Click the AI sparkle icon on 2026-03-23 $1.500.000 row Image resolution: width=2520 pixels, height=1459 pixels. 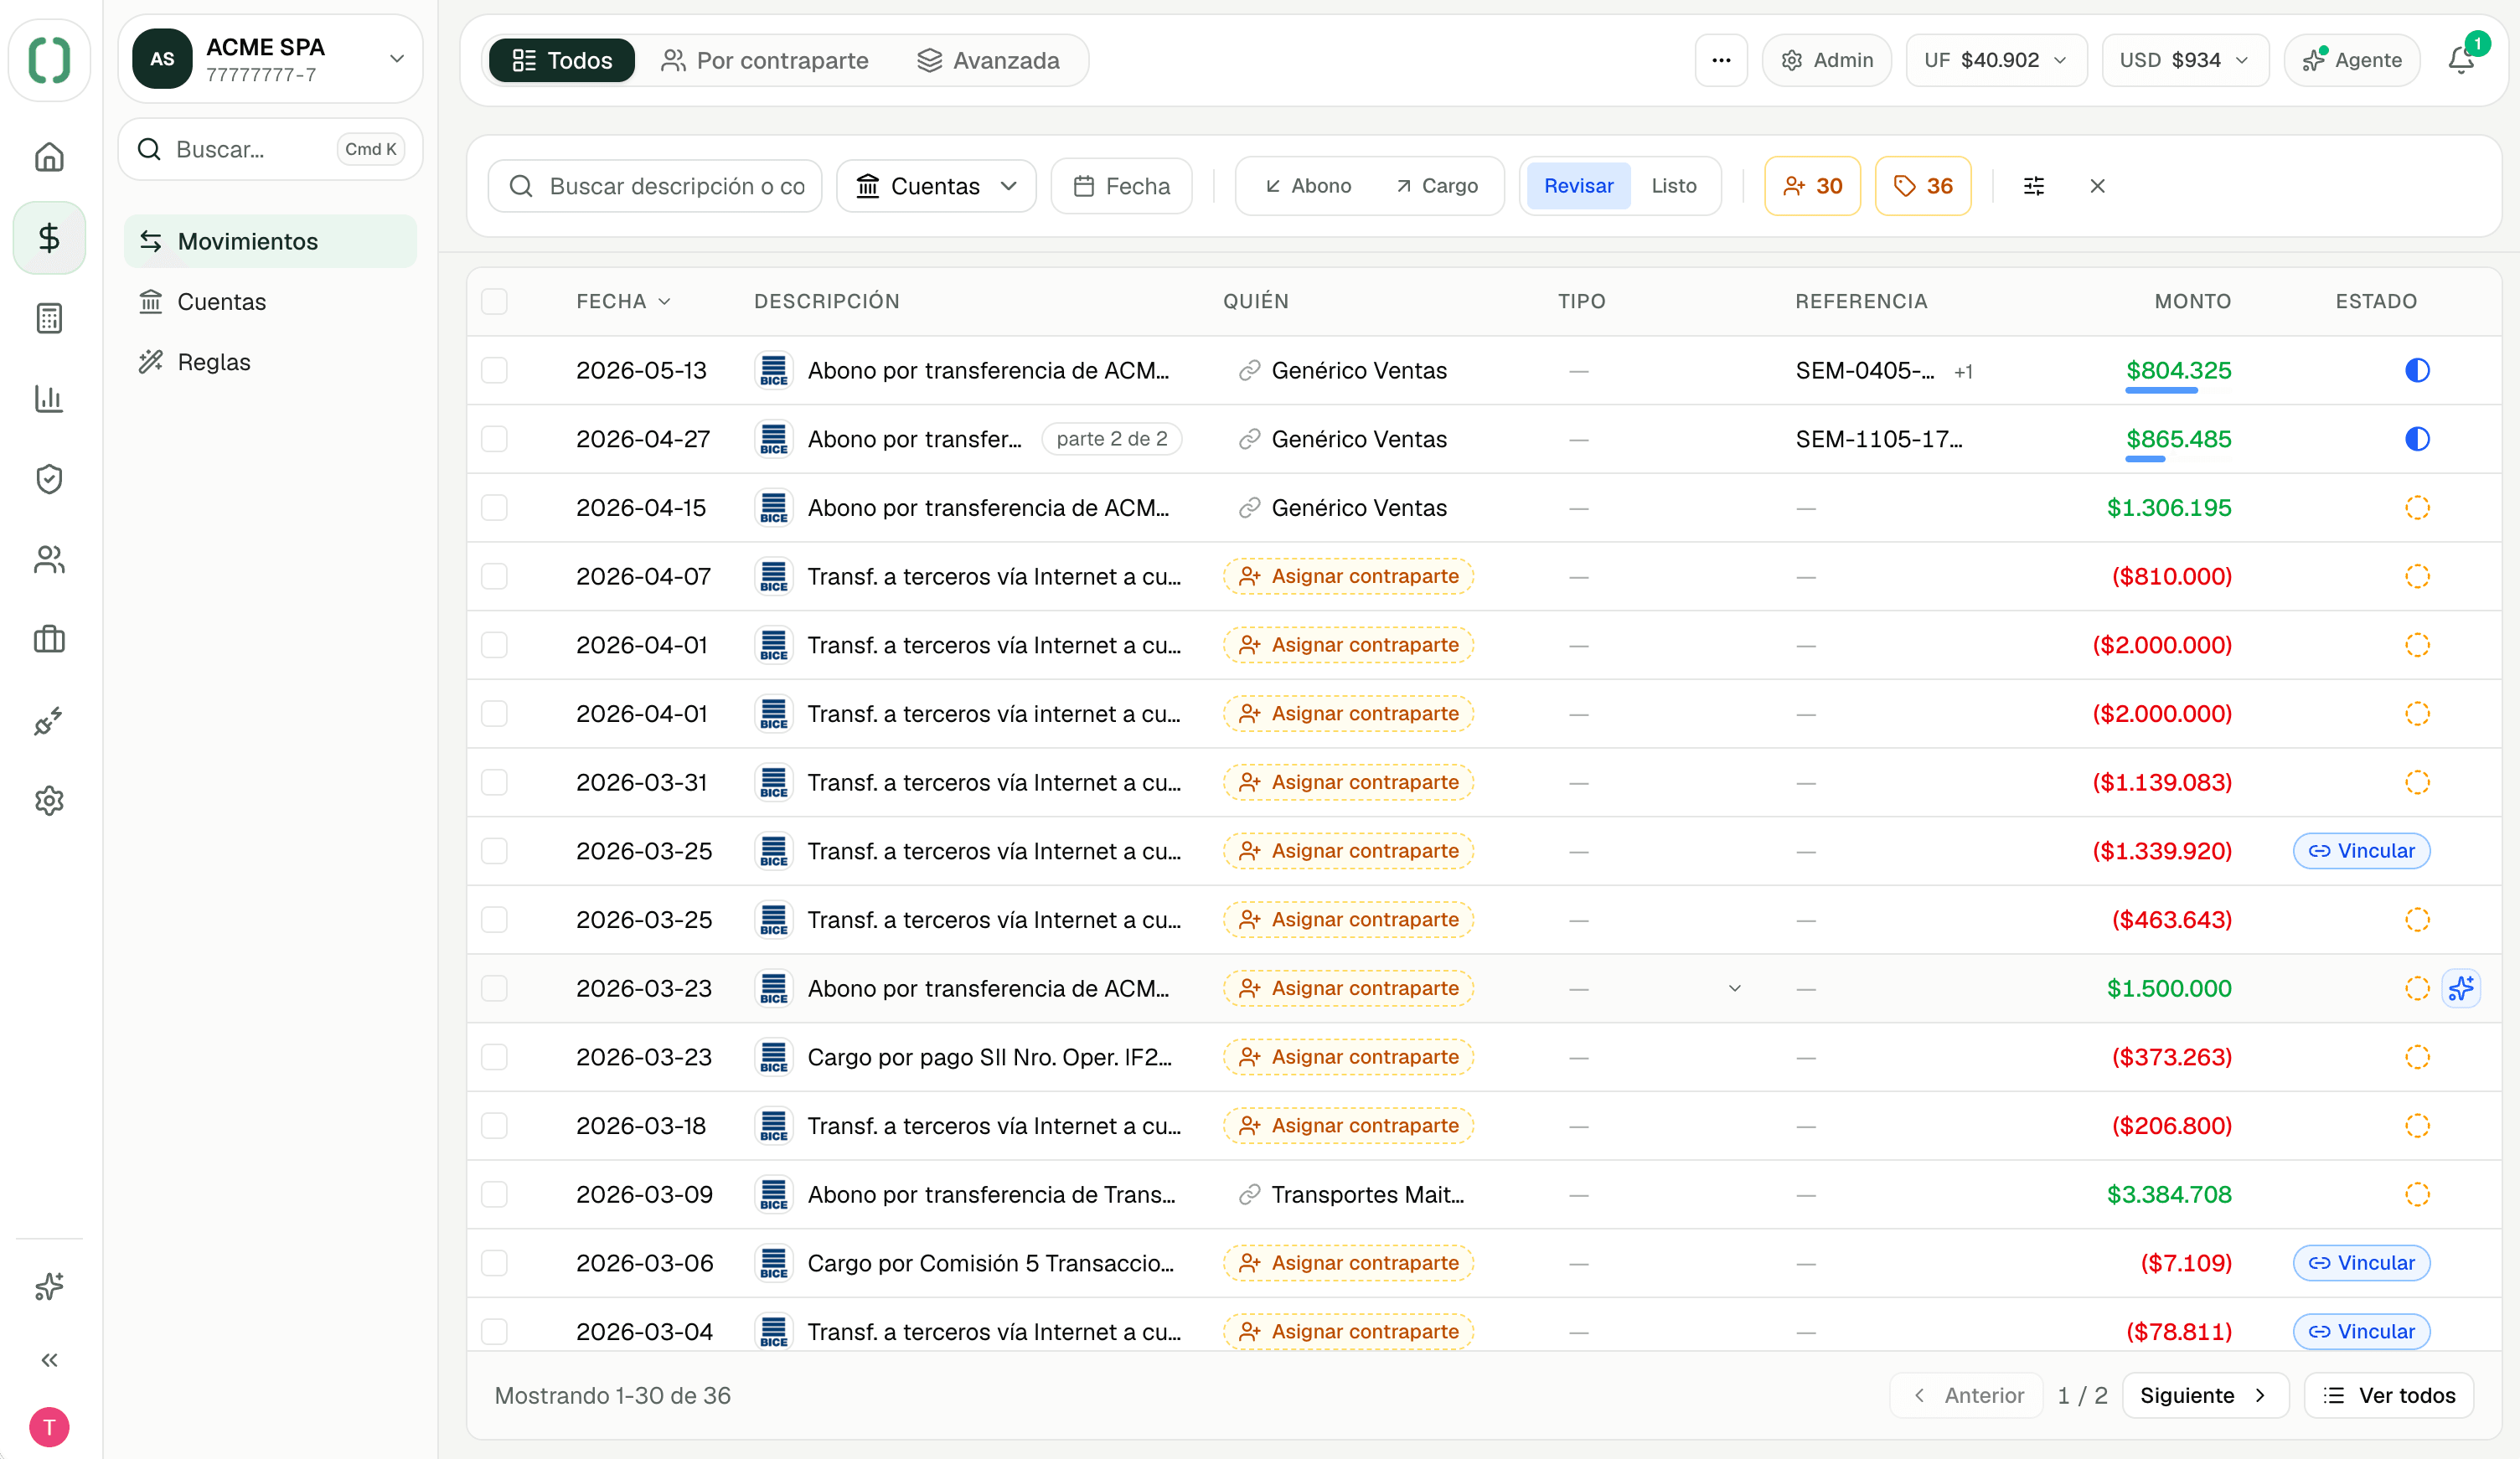(2461, 988)
